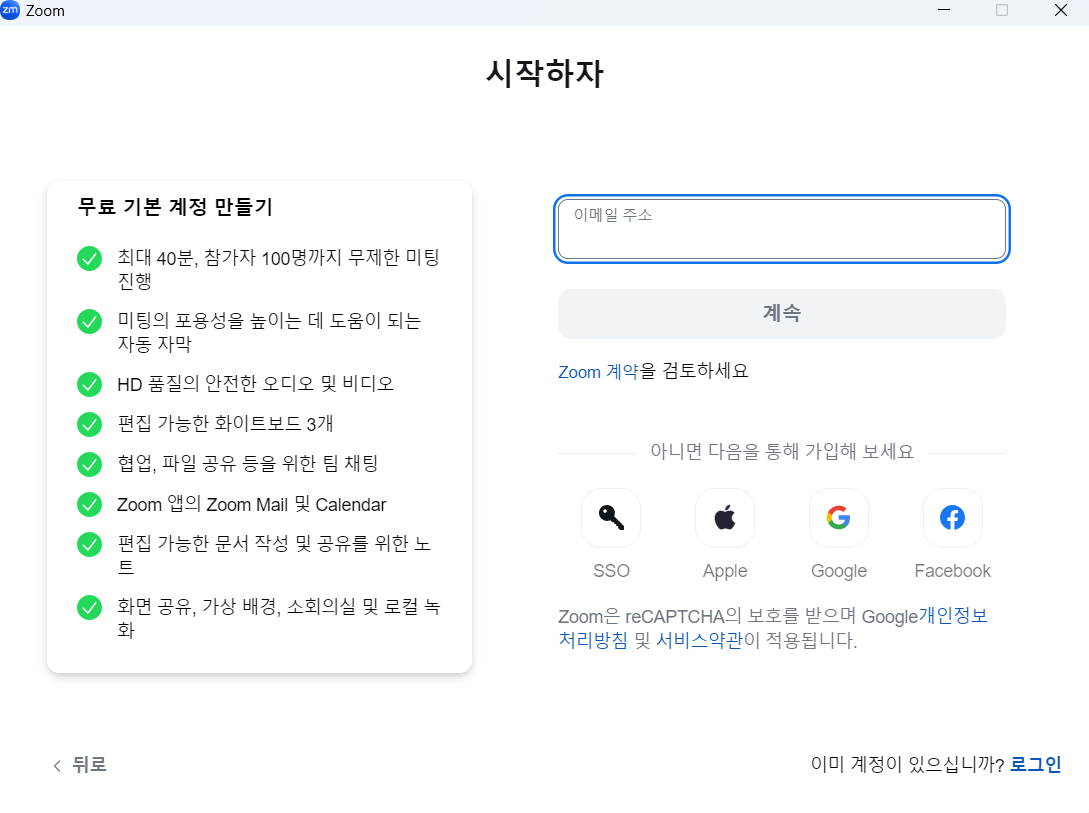This screenshot has height=813, width=1089.
Task: Click the SSO label text
Action: pyautogui.click(x=611, y=571)
